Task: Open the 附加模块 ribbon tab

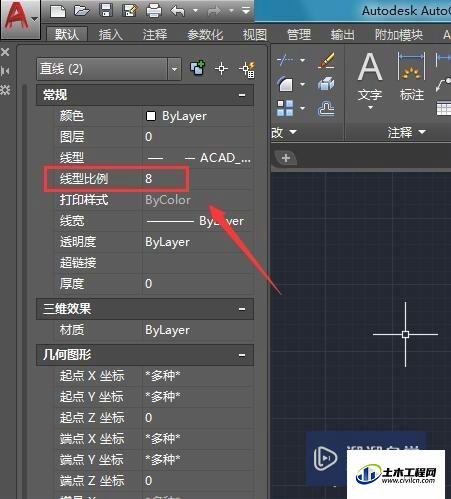Action: point(399,34)
